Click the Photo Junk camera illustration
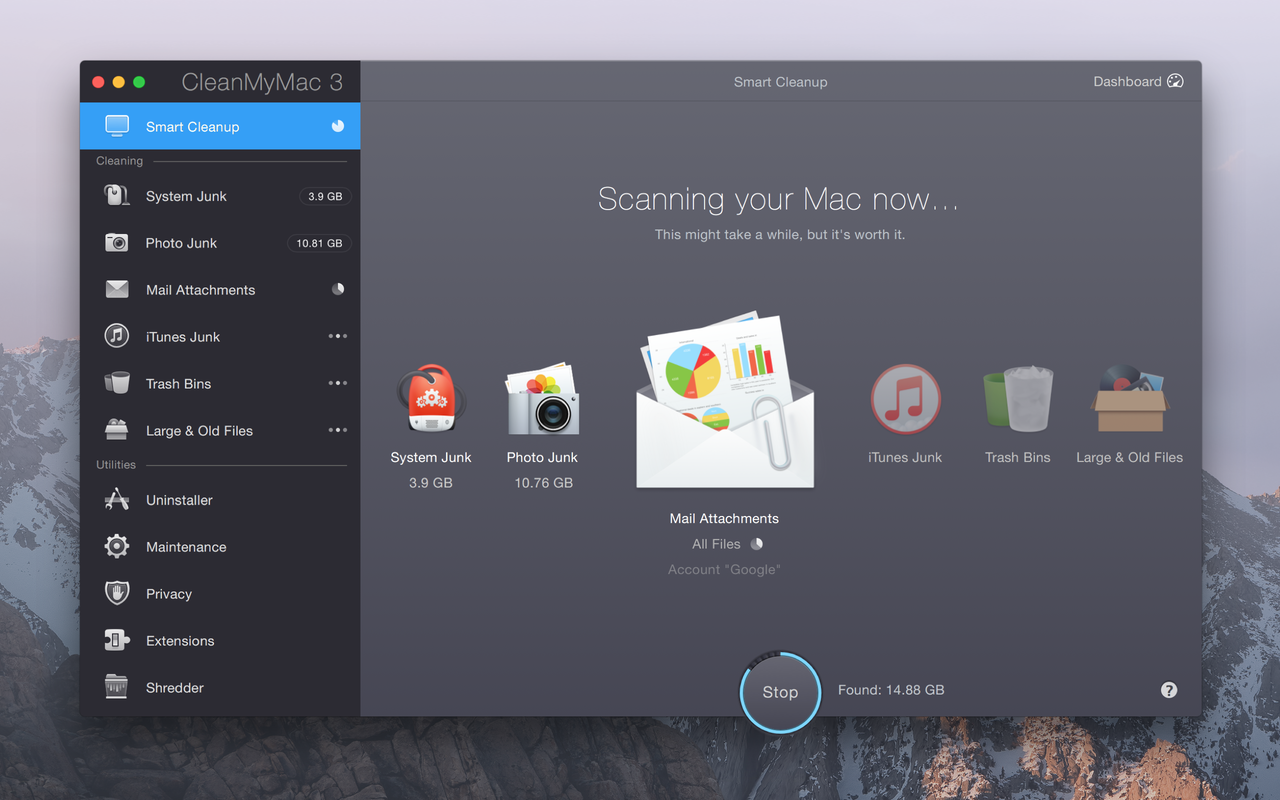The width and height of the screenshot is (1280, 800). click(542, 400)
